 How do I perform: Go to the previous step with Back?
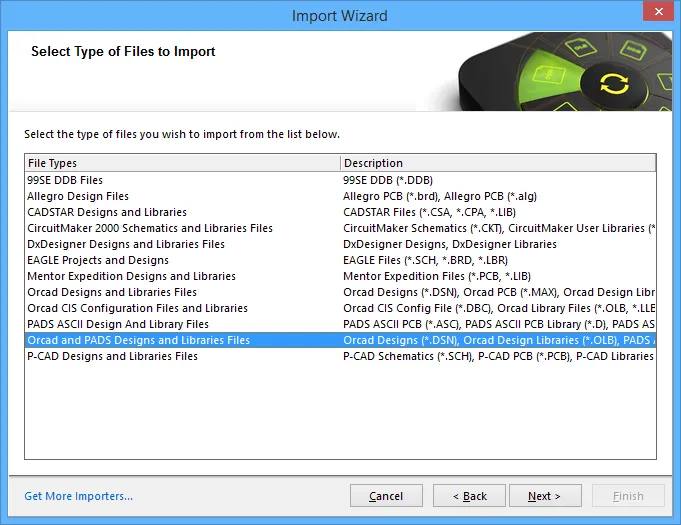point(469,495)
